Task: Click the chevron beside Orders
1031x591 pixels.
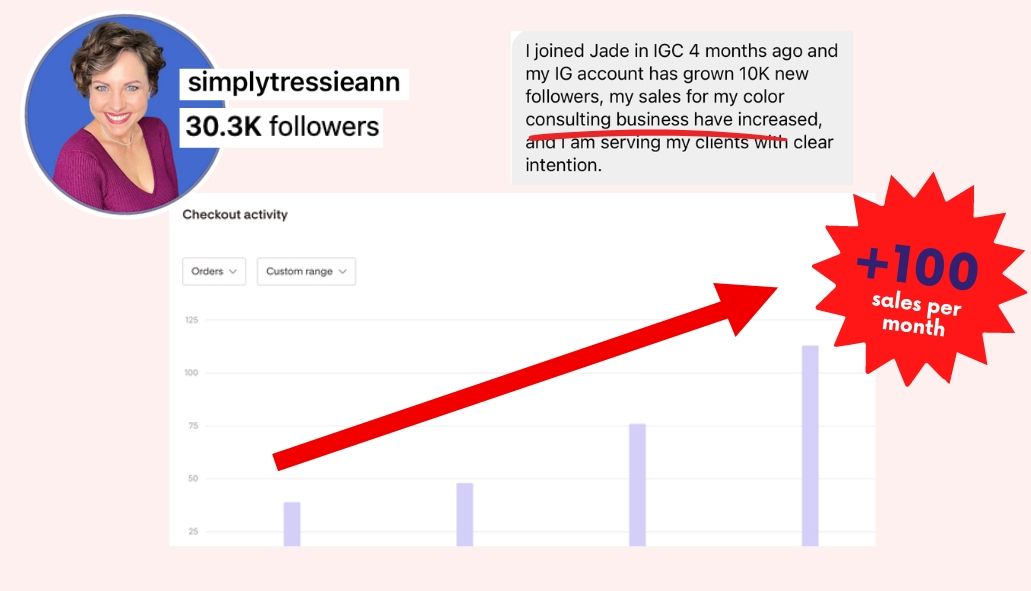Action: [233, 272]
